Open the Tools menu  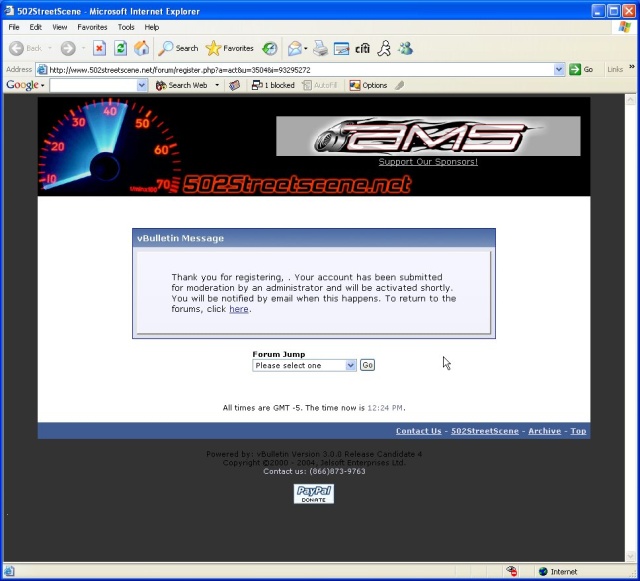[126, 27]
